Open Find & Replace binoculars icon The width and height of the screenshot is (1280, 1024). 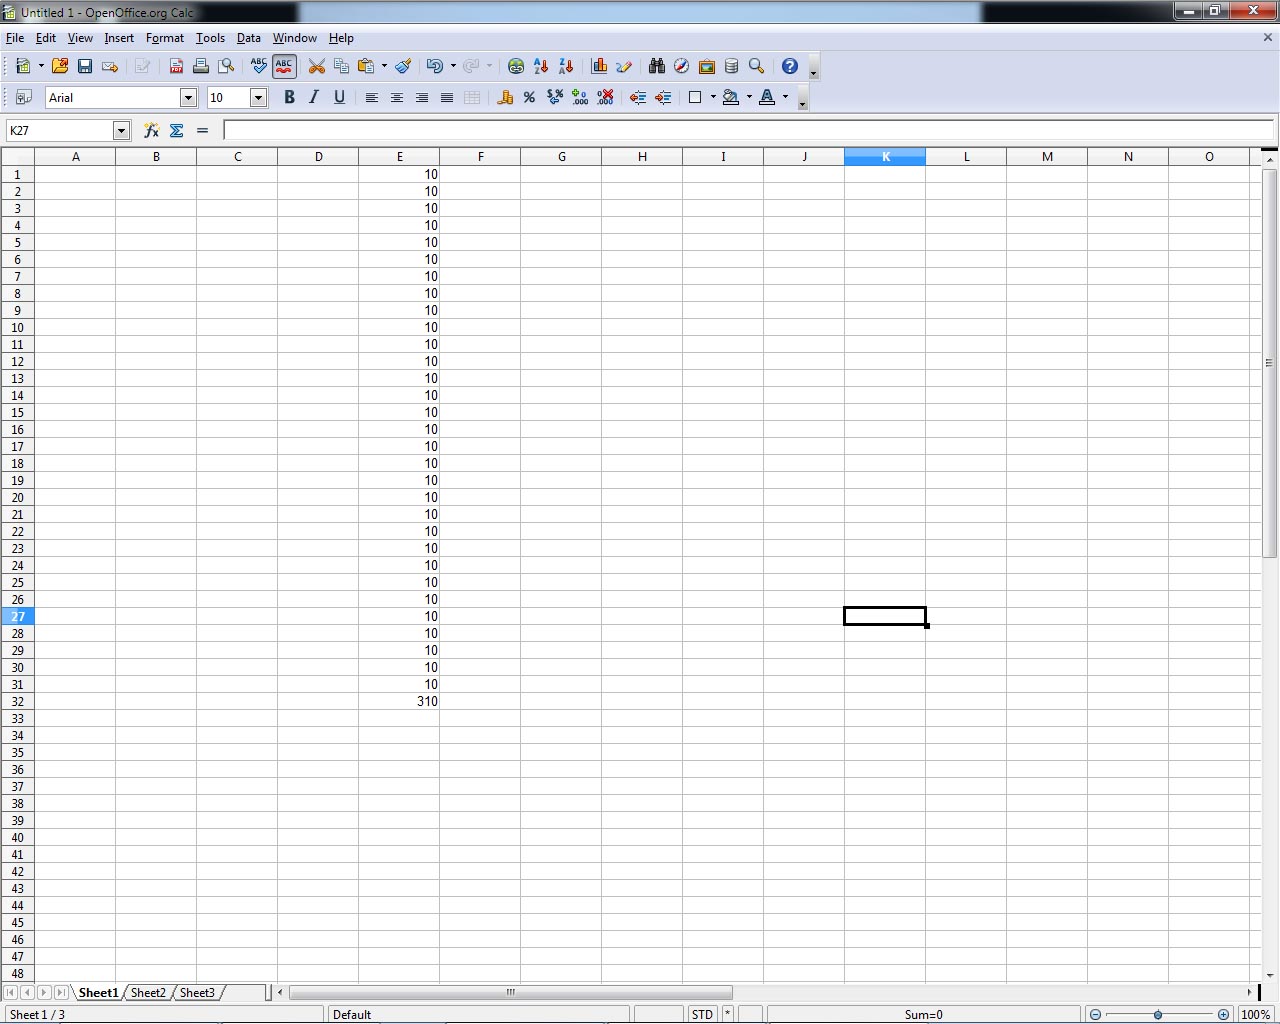656,66
